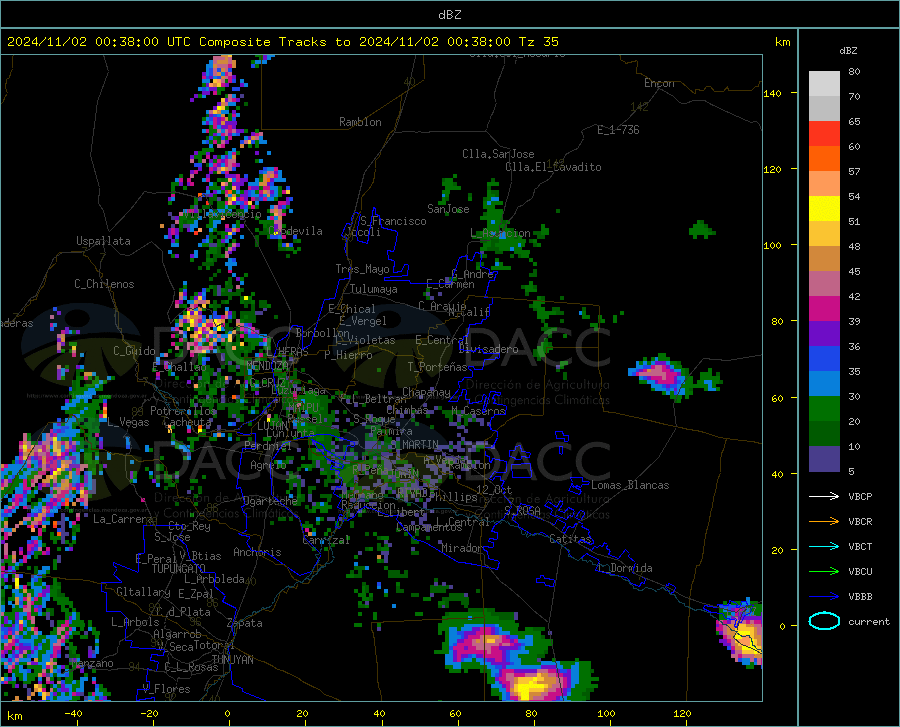Select the purple swatch in dBZ scale
Screen dimensions: 900x727
click(x=824, y=334)
